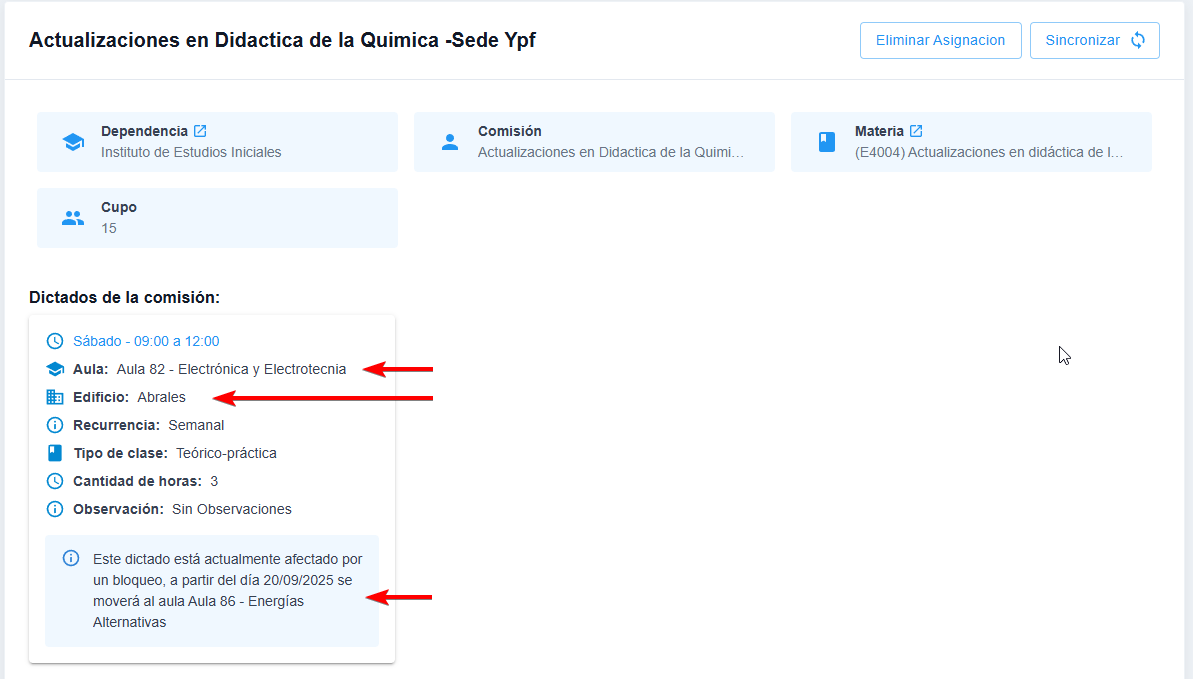1193x679 pixels.
Task: Click the building icon beside Edificio
Action: (x=55, y=397)
